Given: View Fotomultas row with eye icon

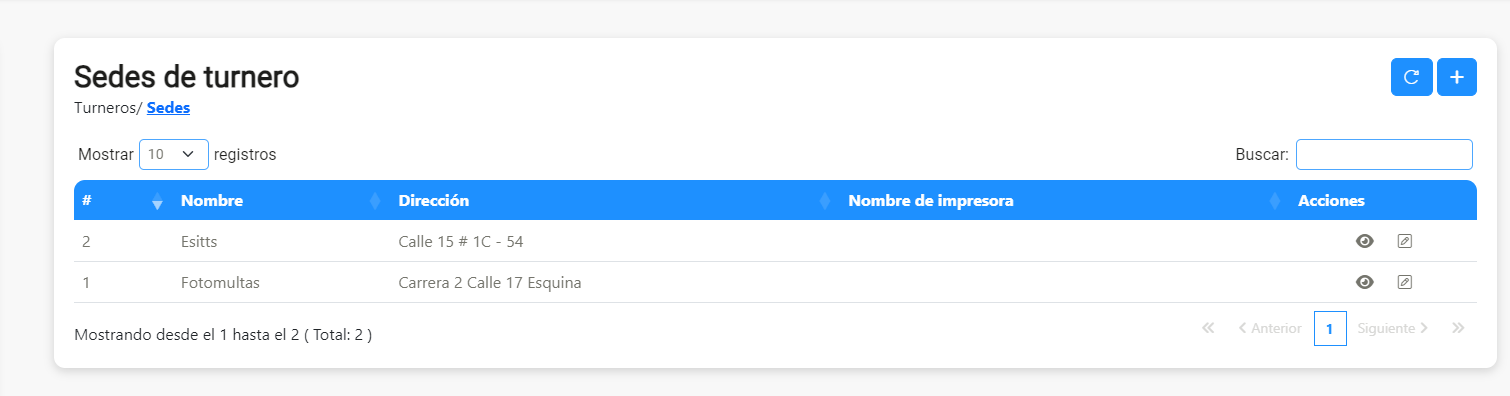Looking at the screenshot, I should [1364, 283].
